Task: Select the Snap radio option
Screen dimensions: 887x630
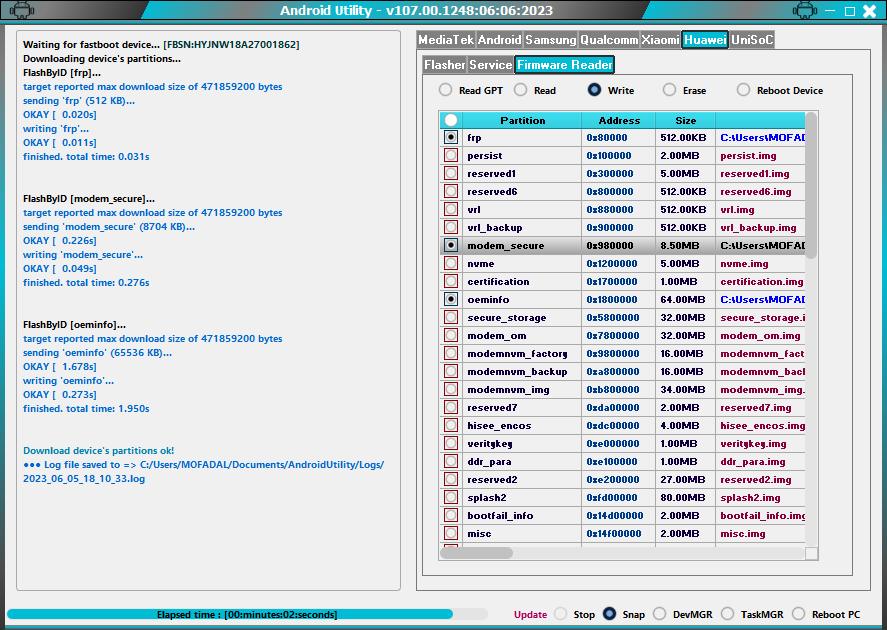Action: pos(609,614)
